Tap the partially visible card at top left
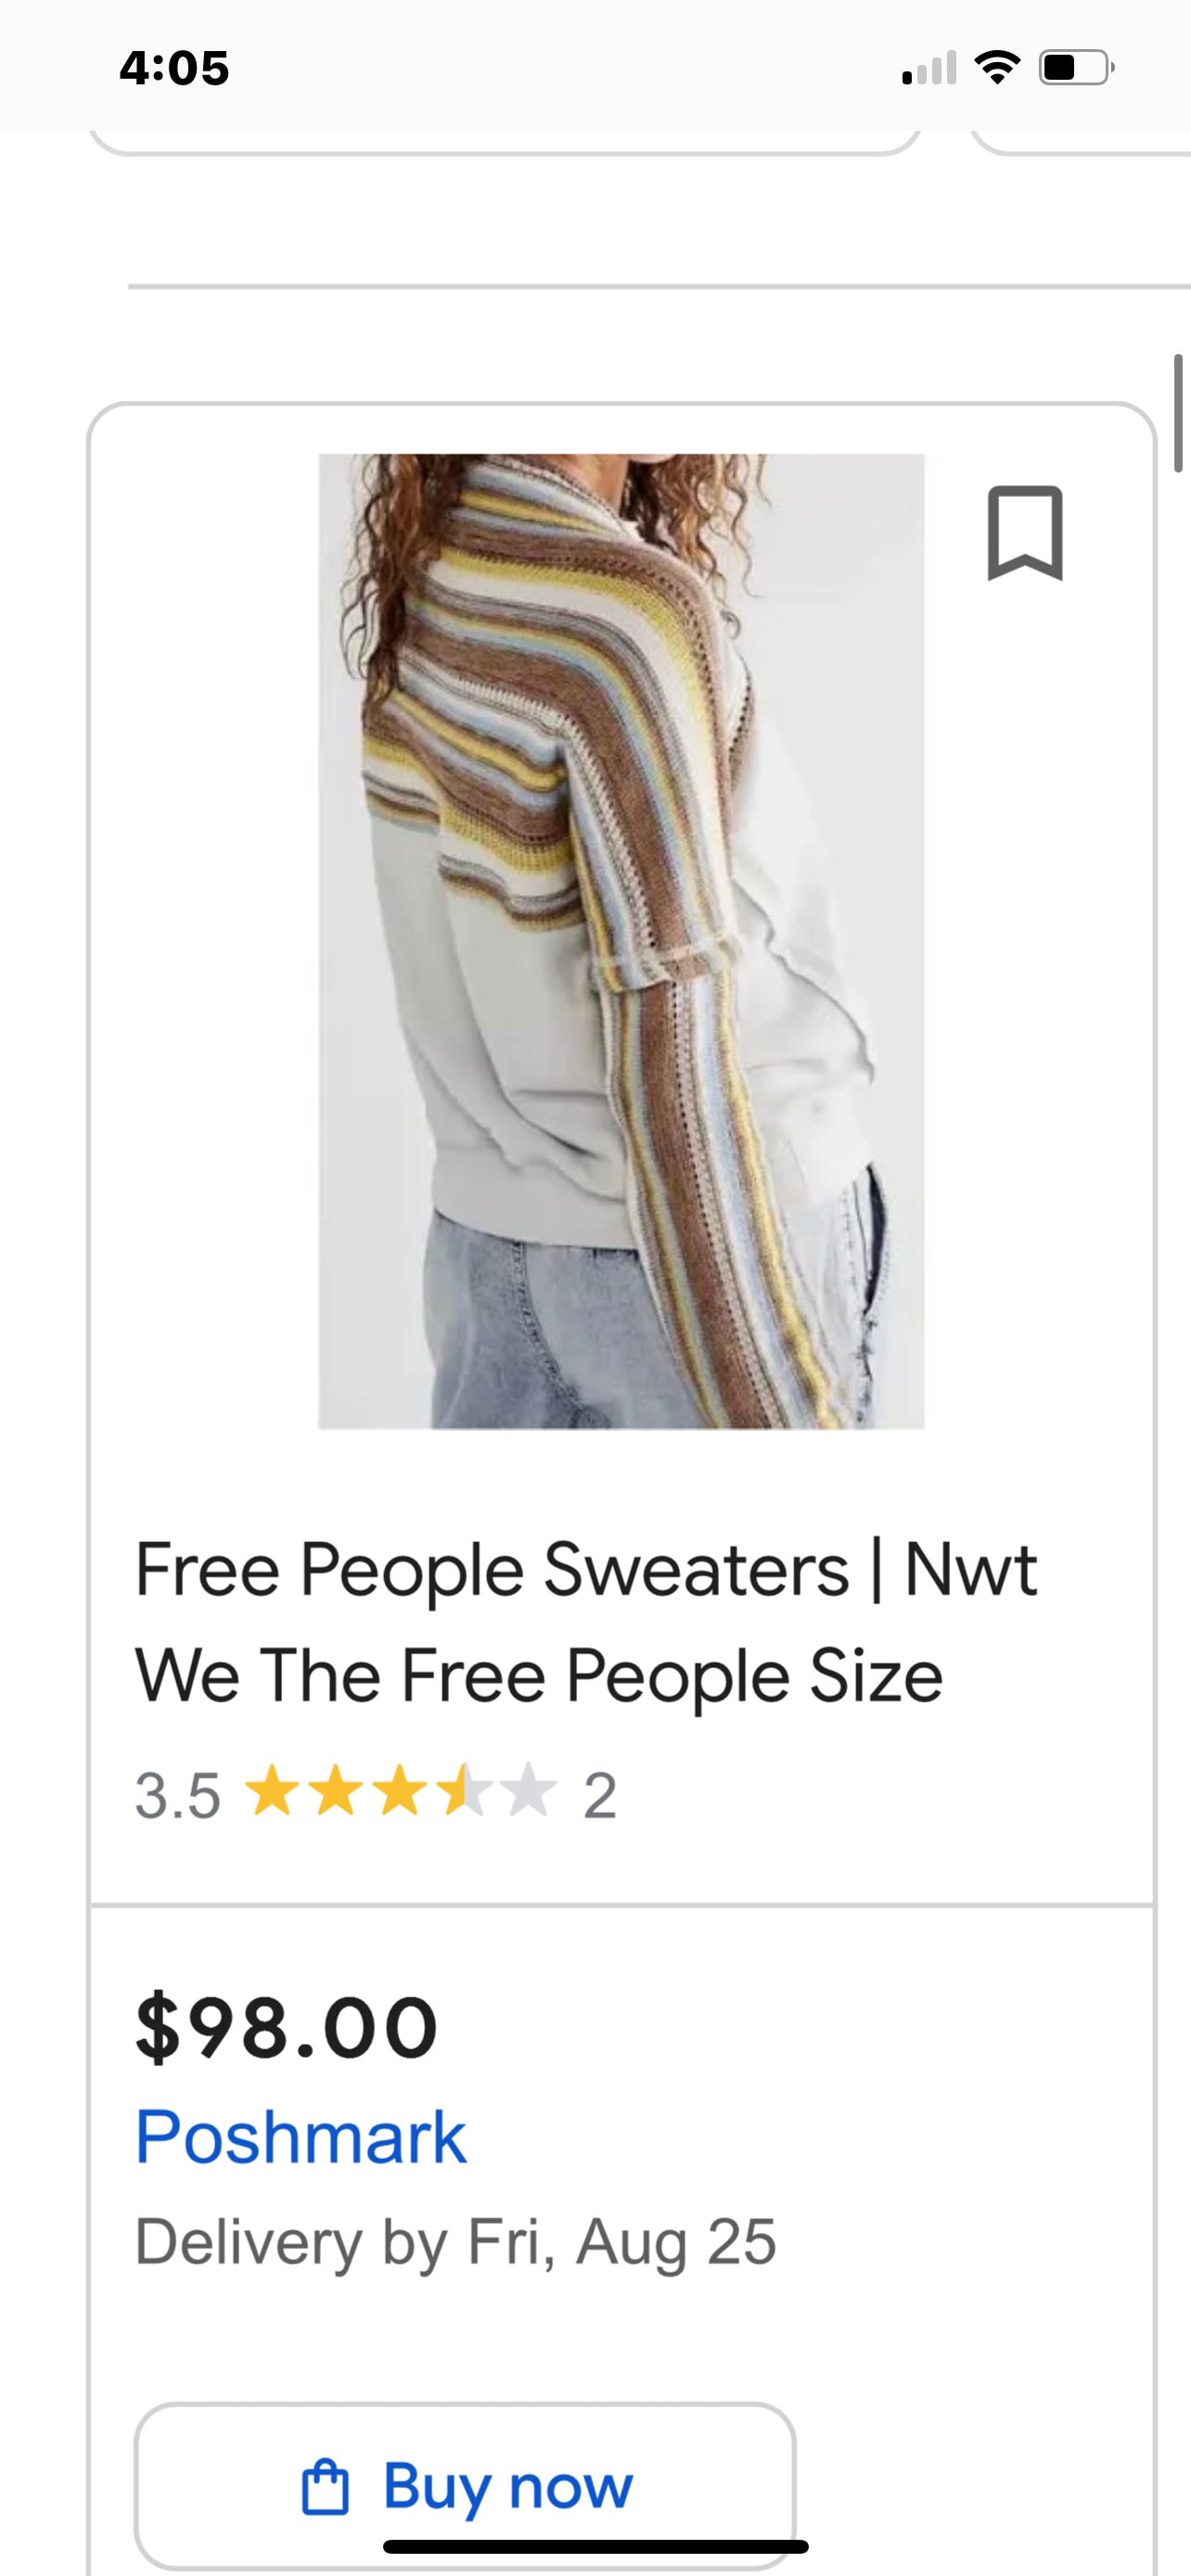 505,143
